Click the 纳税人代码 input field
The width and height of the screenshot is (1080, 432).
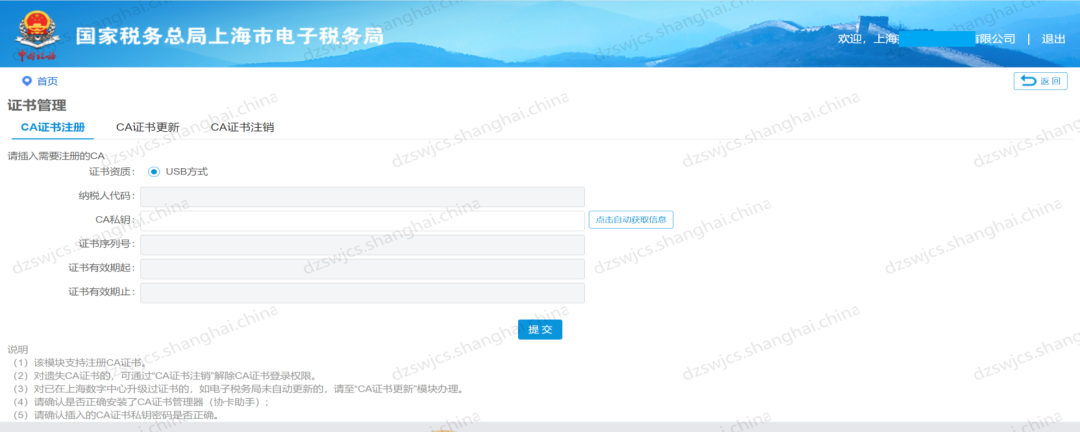click(362, 196)
